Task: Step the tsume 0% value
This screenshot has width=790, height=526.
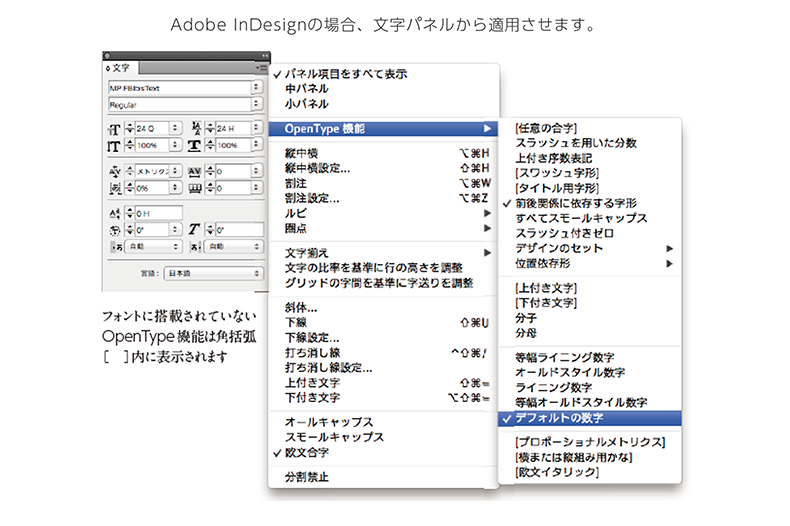Action: (x=129, y=188)
